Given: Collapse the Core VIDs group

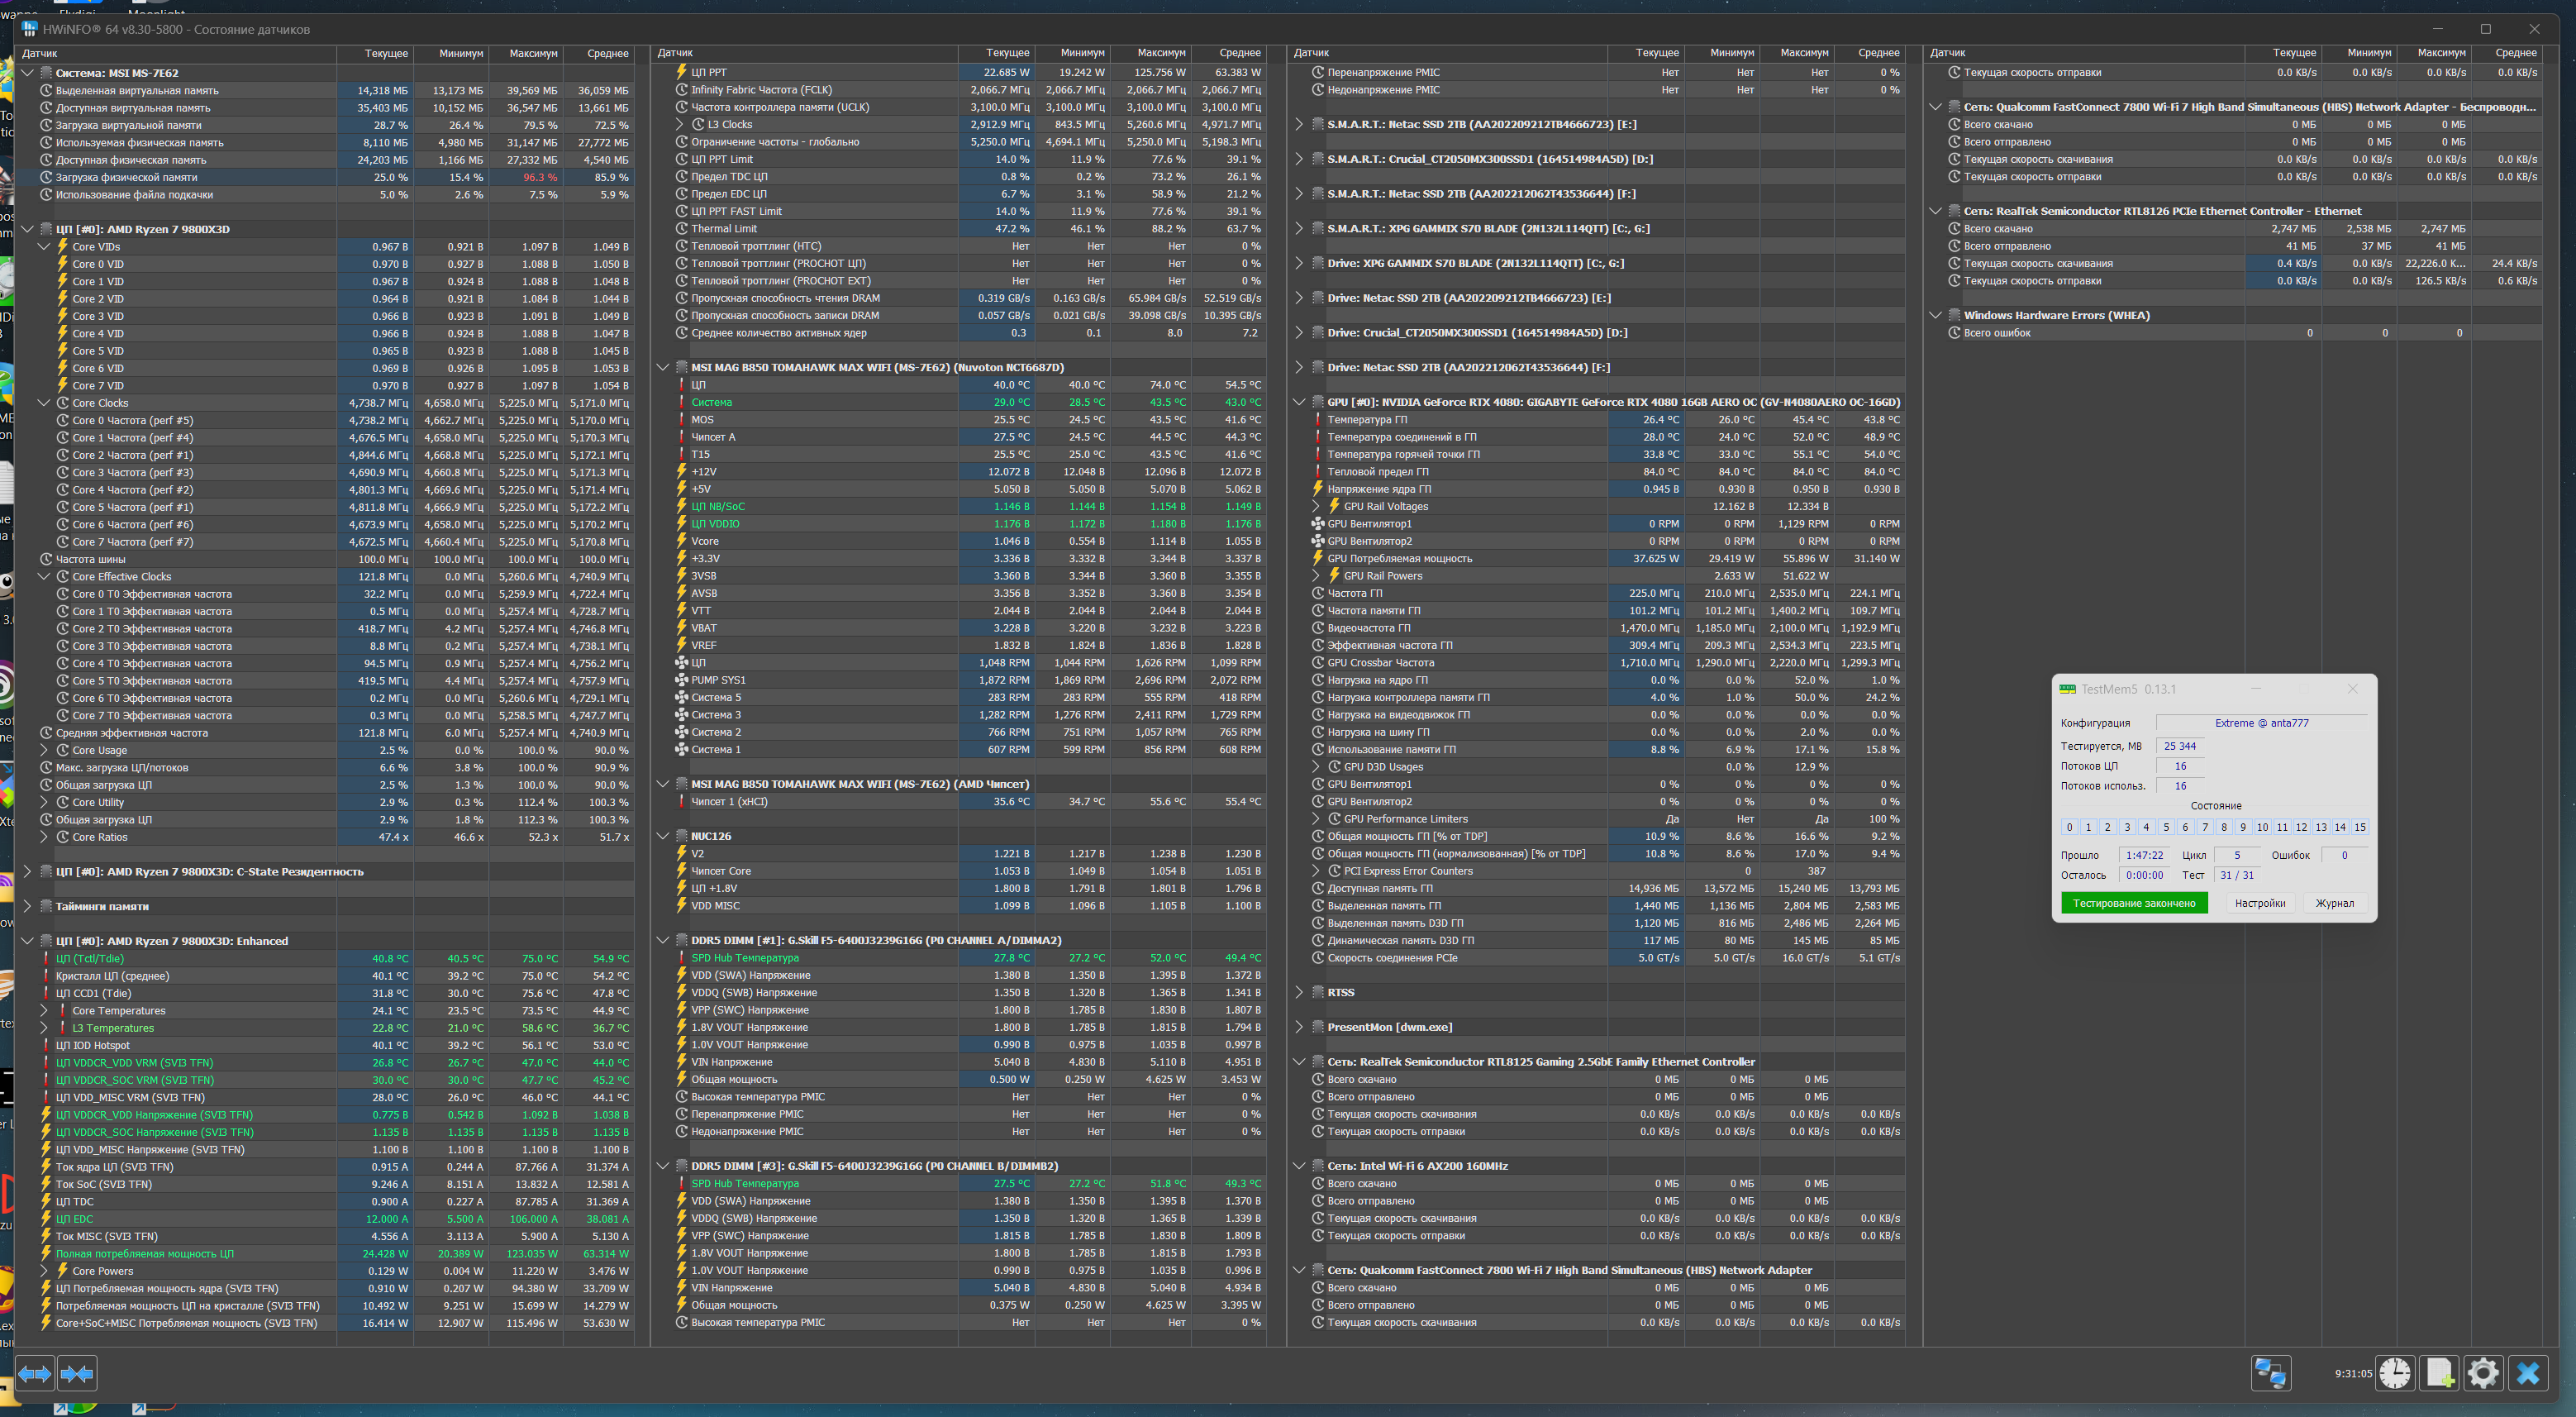Looking at the screenshot, I should point(44,247).
